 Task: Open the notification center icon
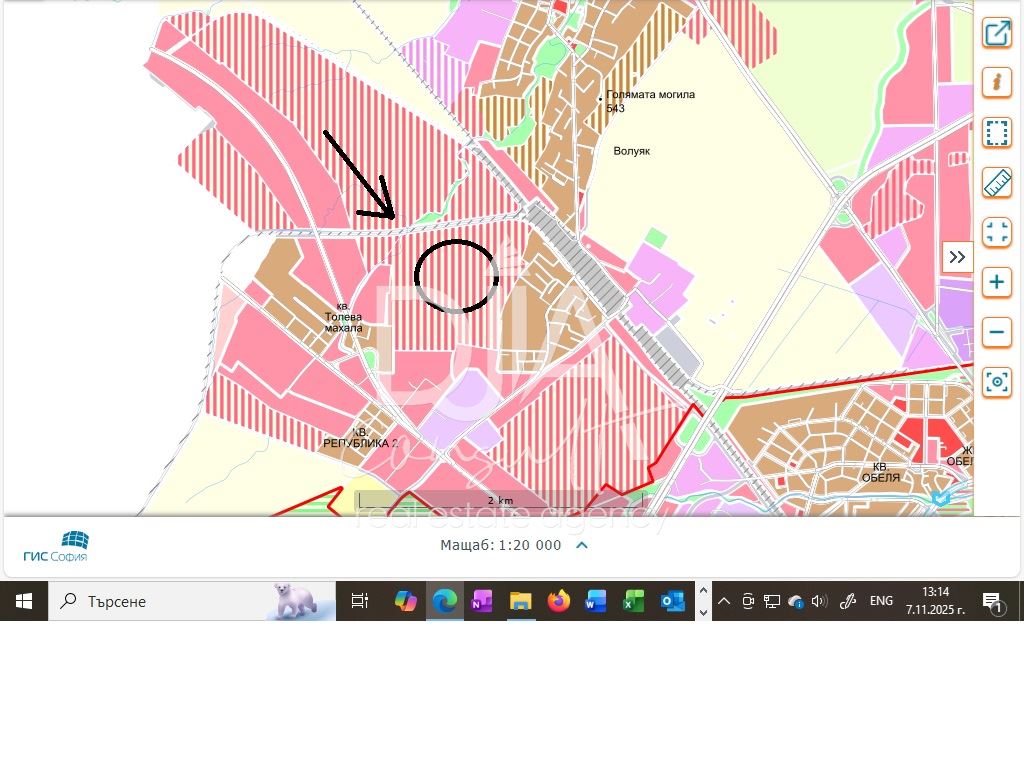coord(992,601)
